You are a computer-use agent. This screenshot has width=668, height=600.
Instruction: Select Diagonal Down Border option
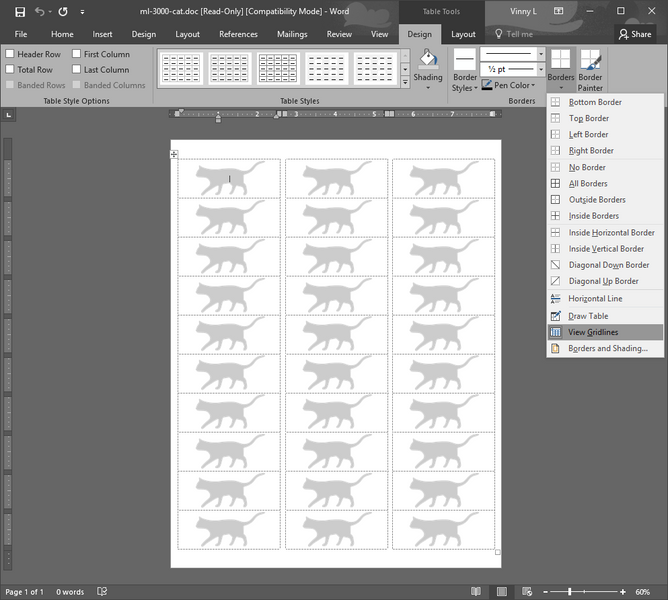[x=608, y=265]
